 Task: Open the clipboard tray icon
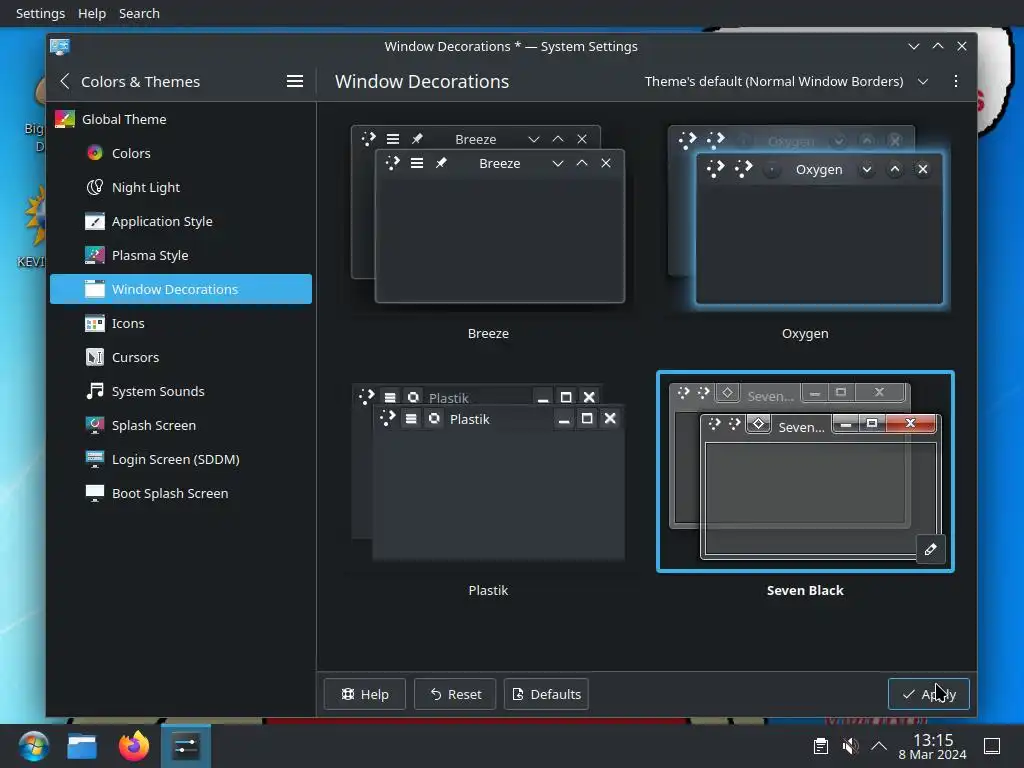[x=821, y=746]
